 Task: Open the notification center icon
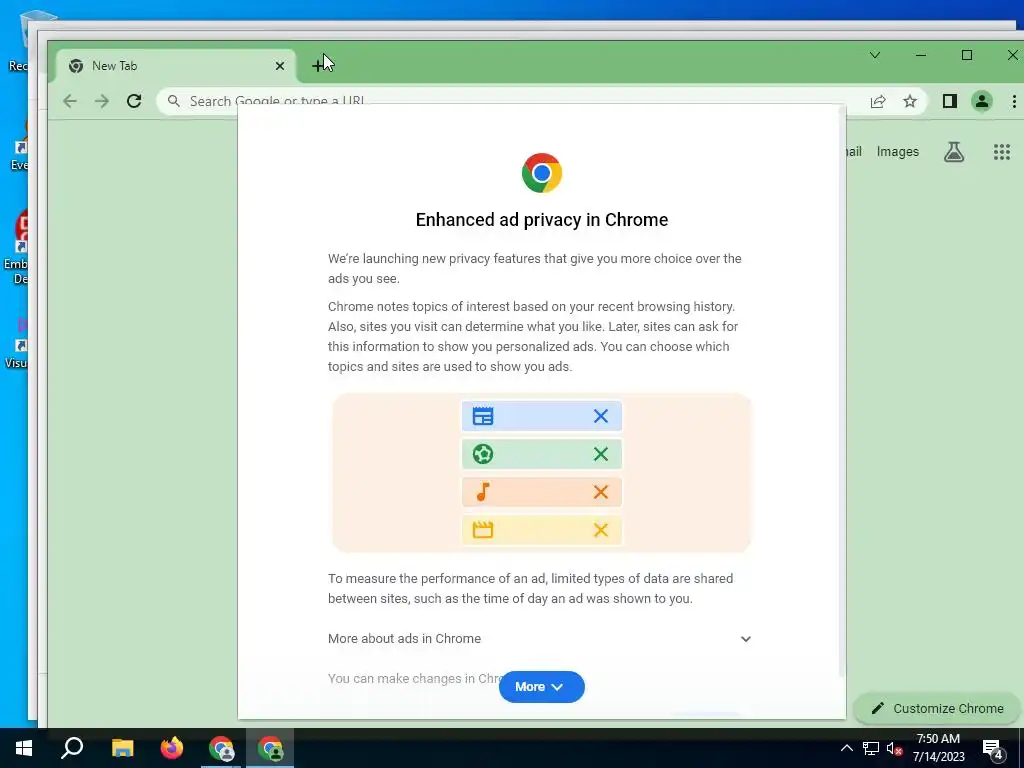(993, 749)
